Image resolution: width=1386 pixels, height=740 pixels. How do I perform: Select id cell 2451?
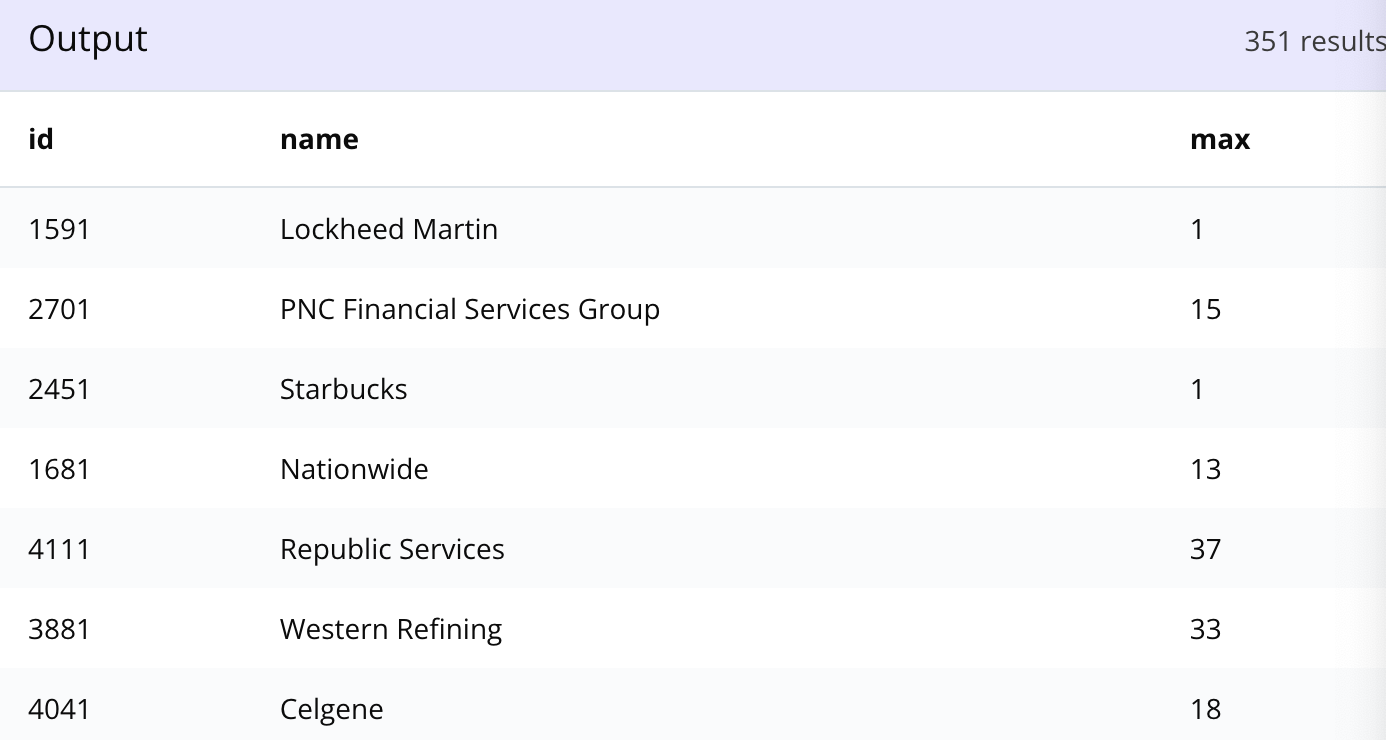tap(60, 389)
